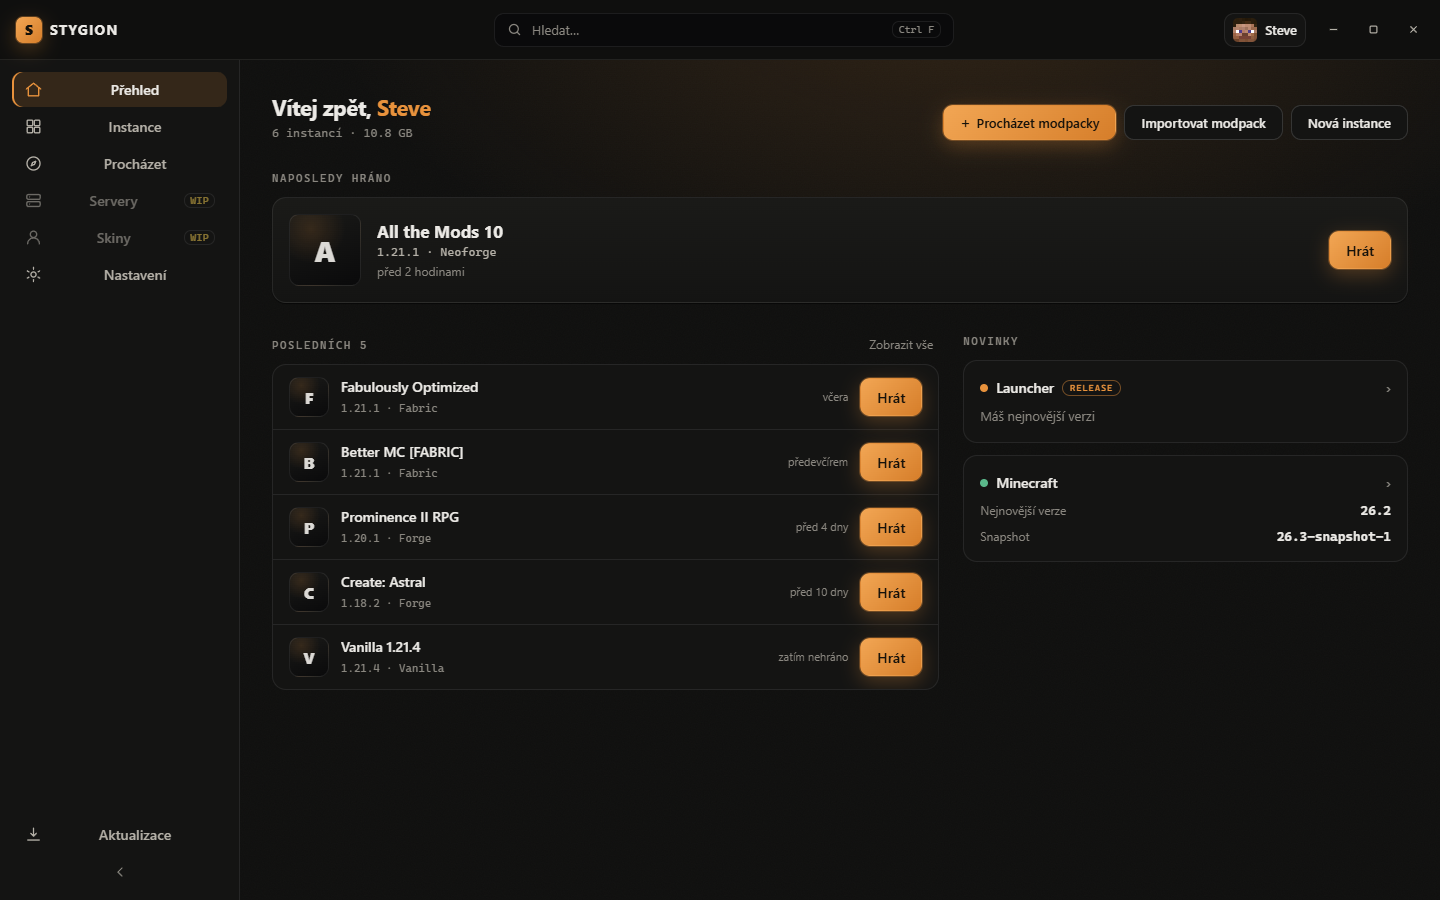Open the Skiny section

[x=120, y=238]
